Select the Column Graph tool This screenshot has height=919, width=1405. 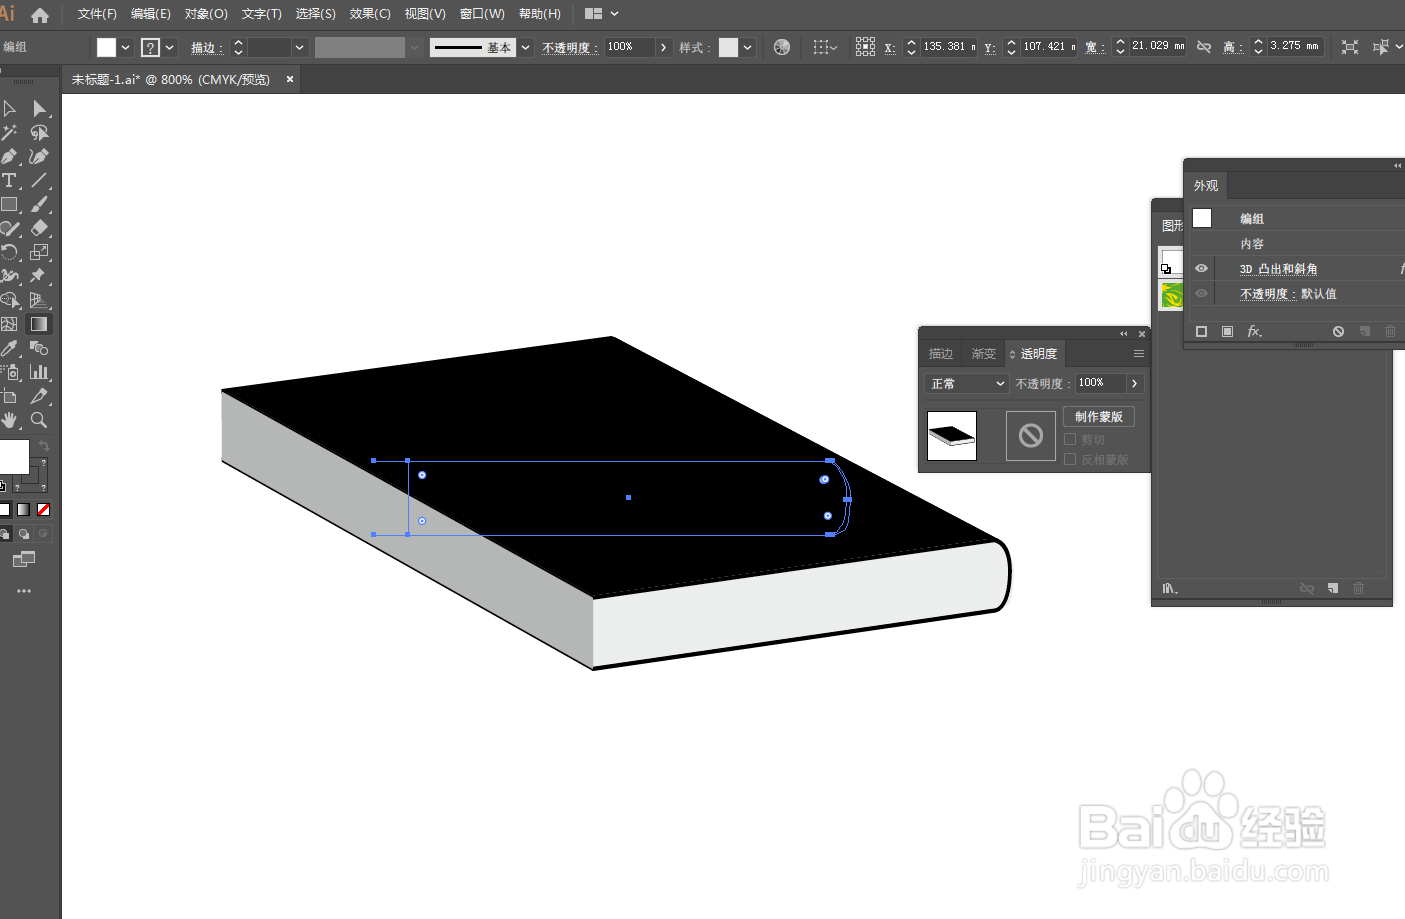coord(39,372)
